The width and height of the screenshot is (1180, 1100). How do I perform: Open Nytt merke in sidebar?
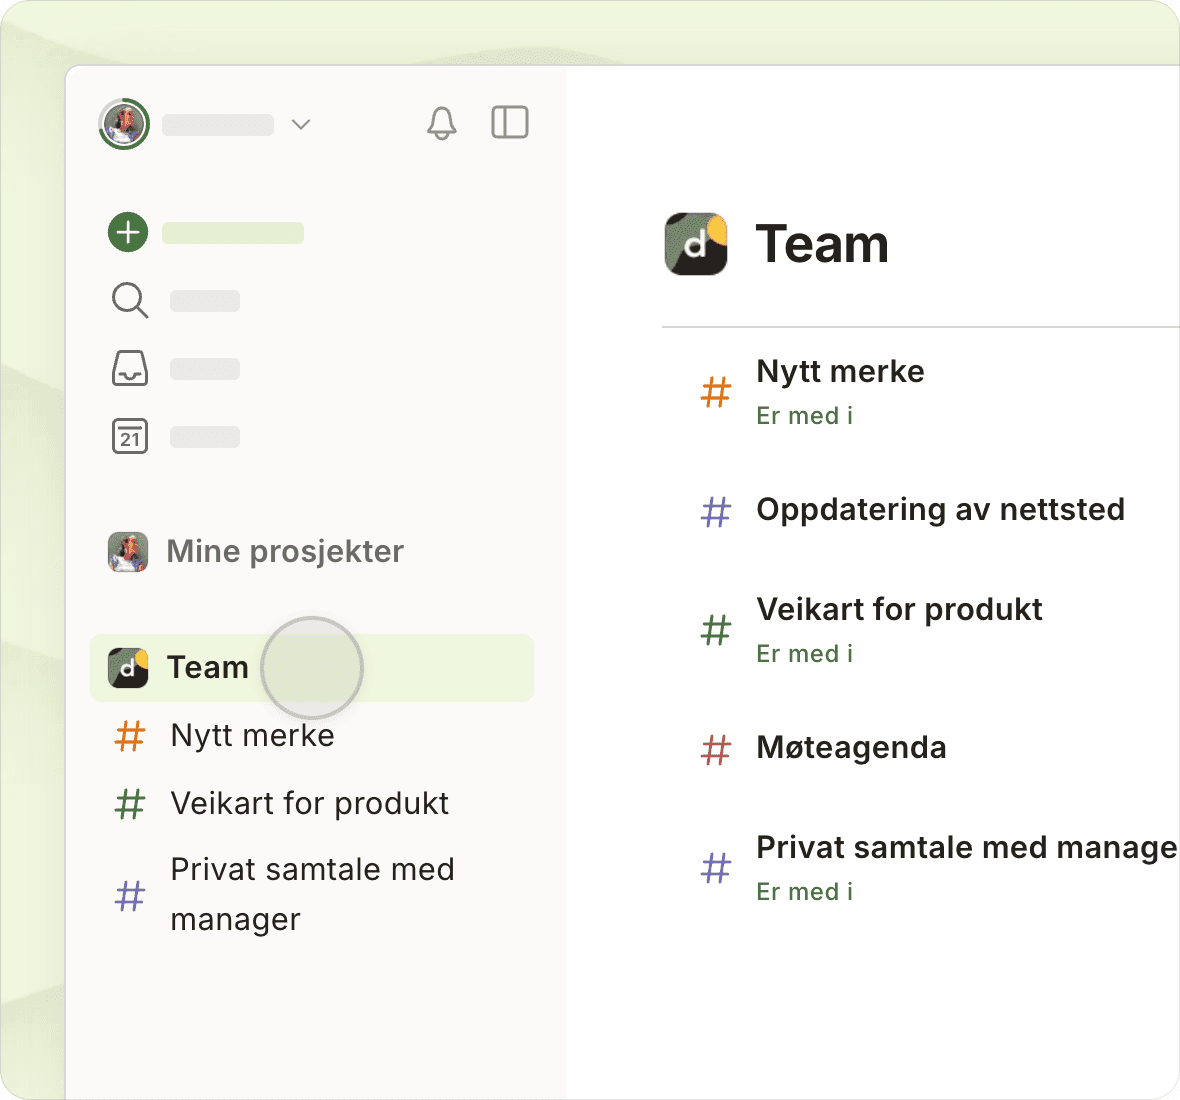(253, 735)
